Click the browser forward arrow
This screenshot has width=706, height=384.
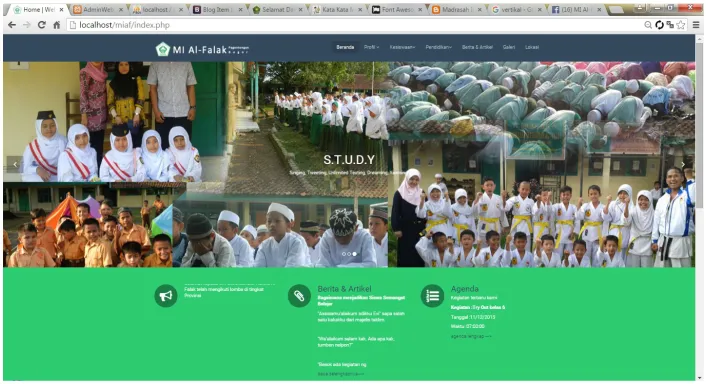(27, 25)
